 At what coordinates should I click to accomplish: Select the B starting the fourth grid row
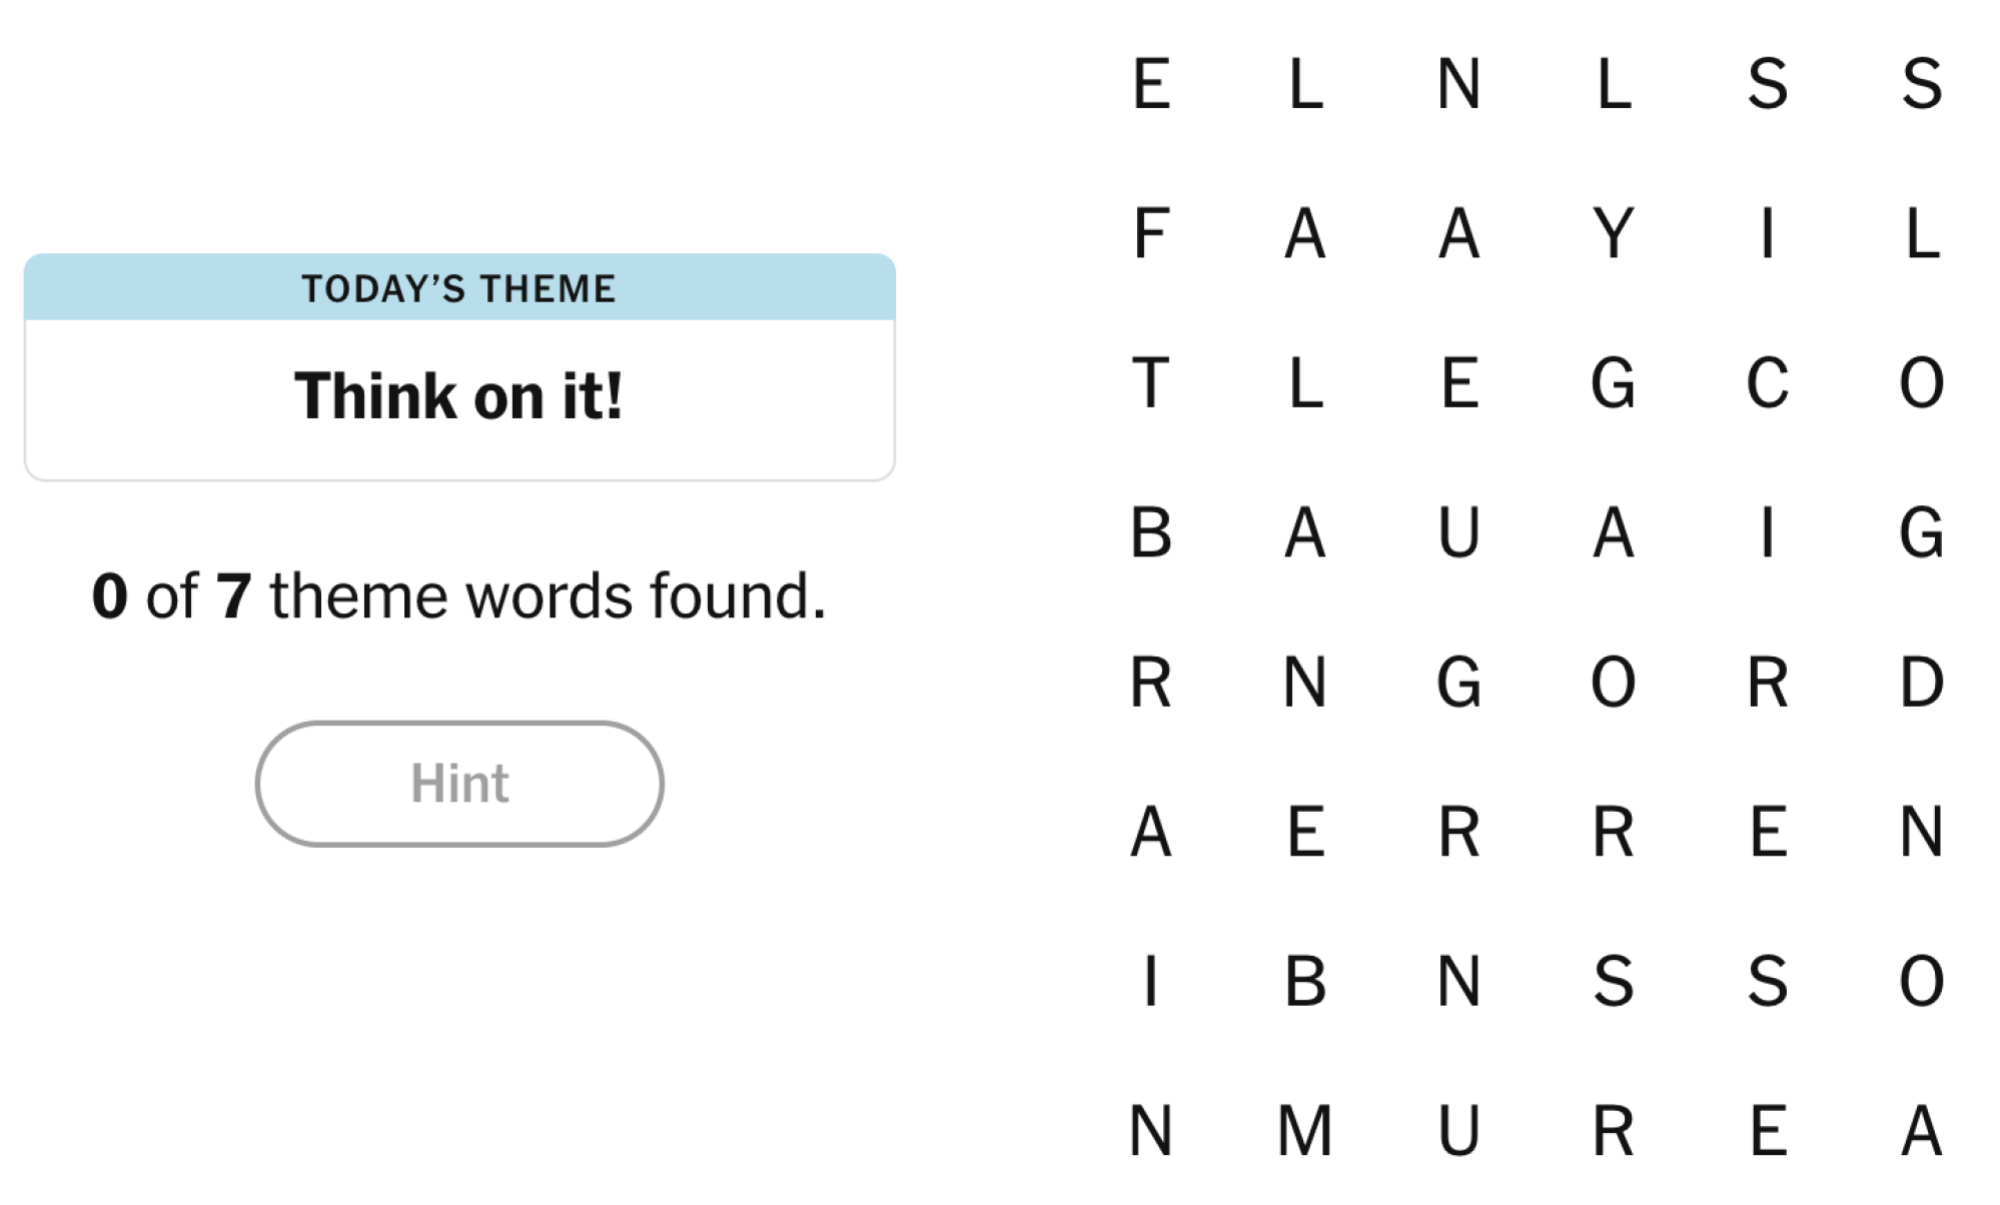coord(1151,532)
